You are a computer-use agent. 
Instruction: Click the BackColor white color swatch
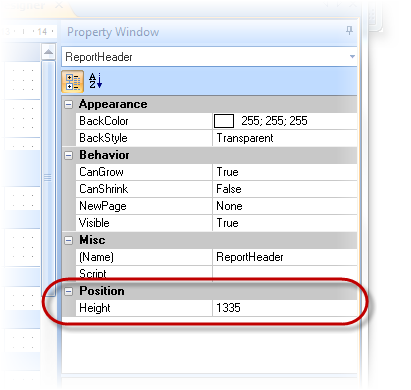(224, 121)
